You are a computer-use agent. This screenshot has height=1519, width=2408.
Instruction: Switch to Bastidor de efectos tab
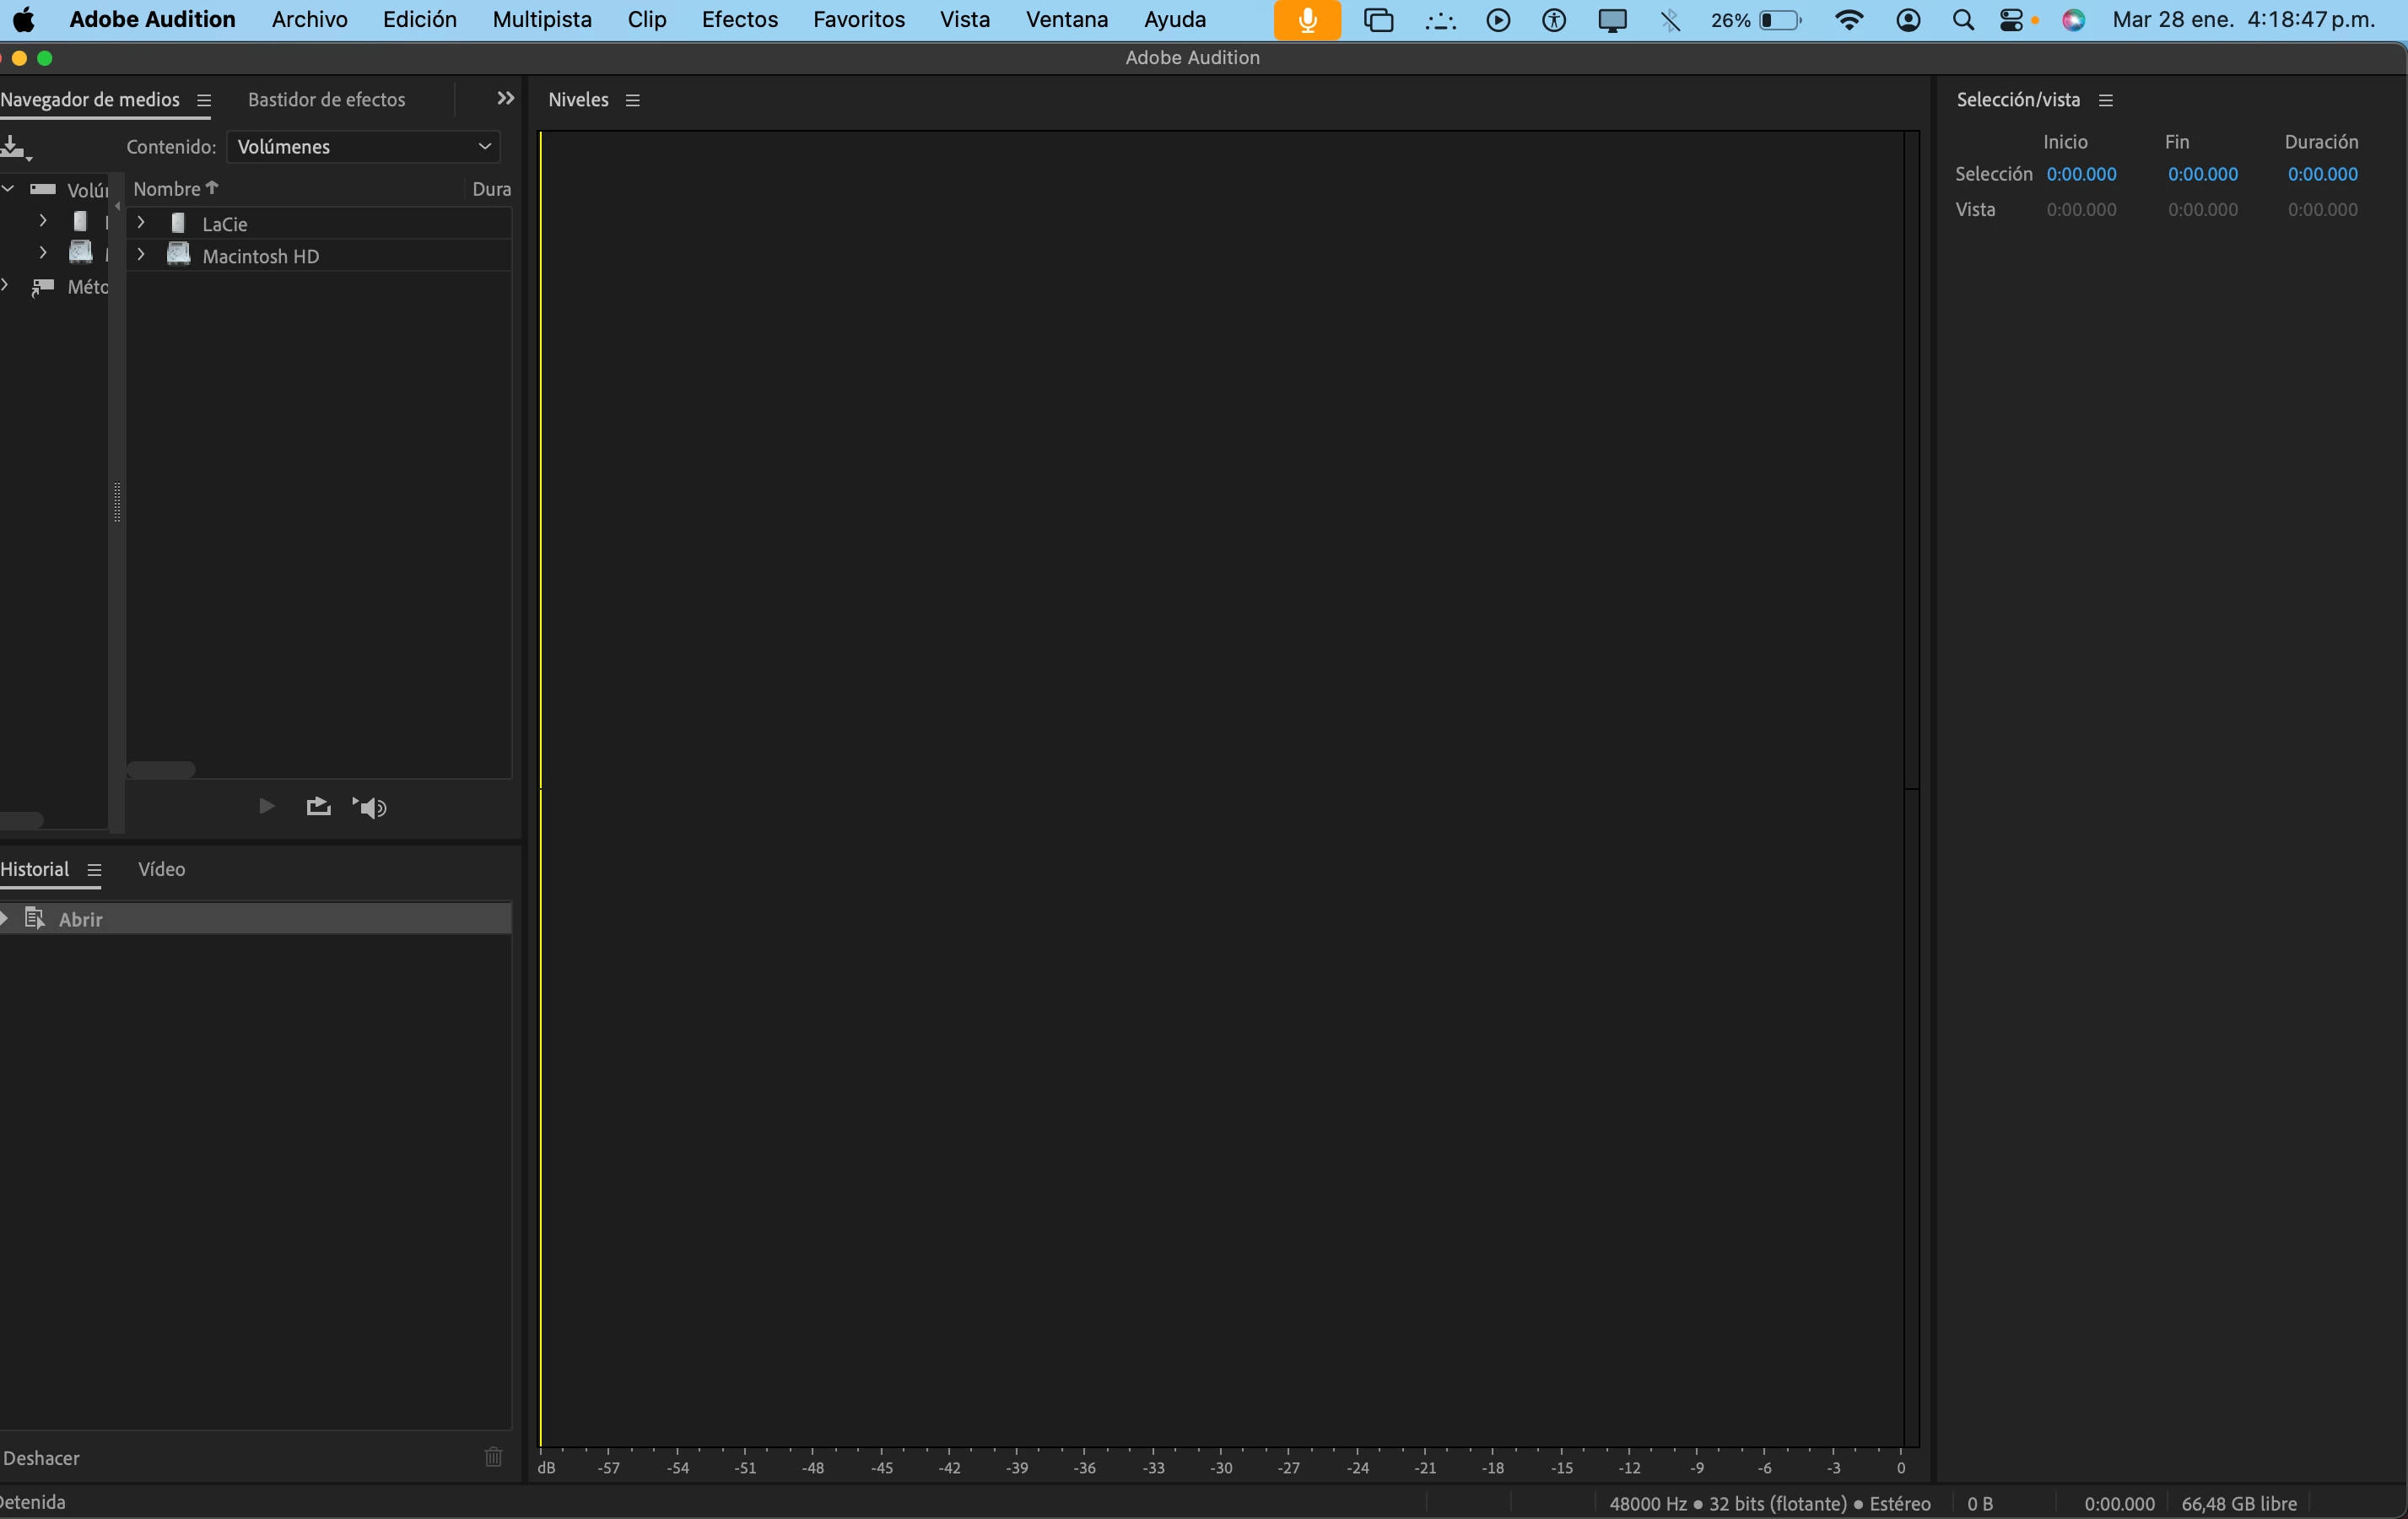pyautogui.click(x=326, y=100)
